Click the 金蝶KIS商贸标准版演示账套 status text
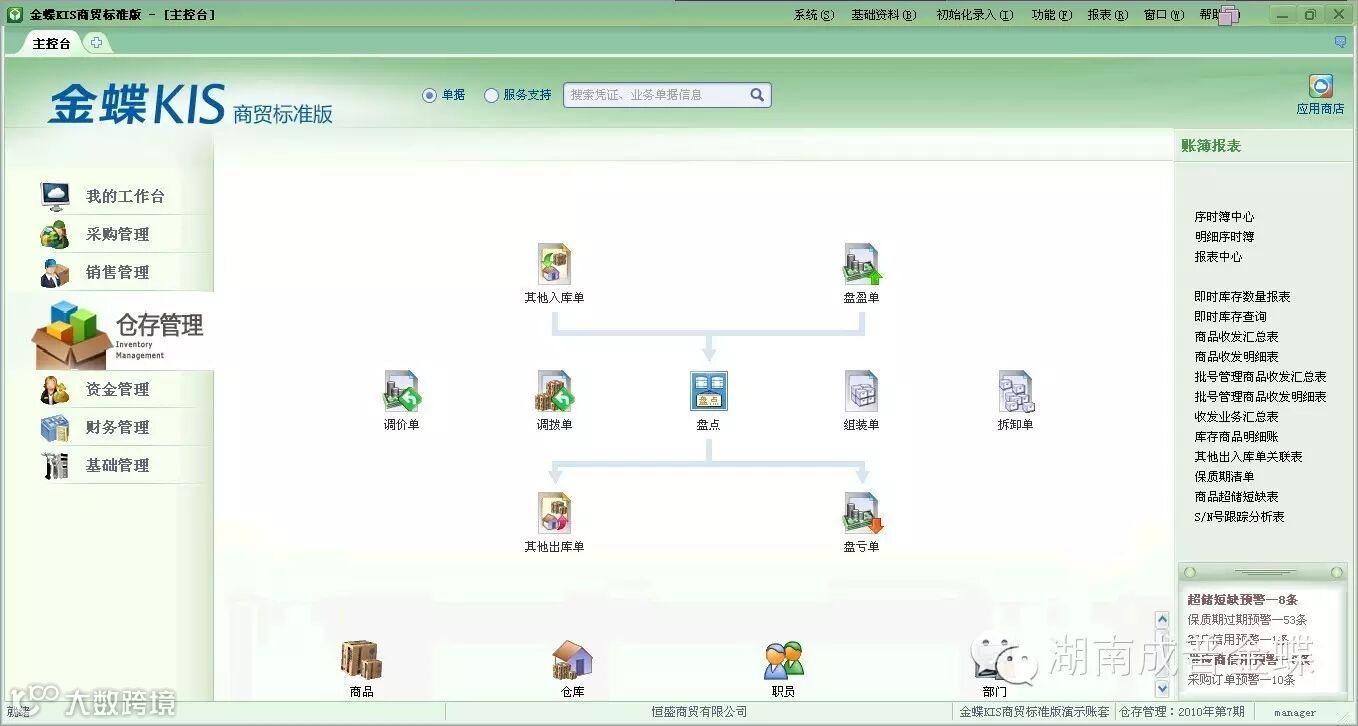This screenshot has width=1358, height=726. (1034, 712)
